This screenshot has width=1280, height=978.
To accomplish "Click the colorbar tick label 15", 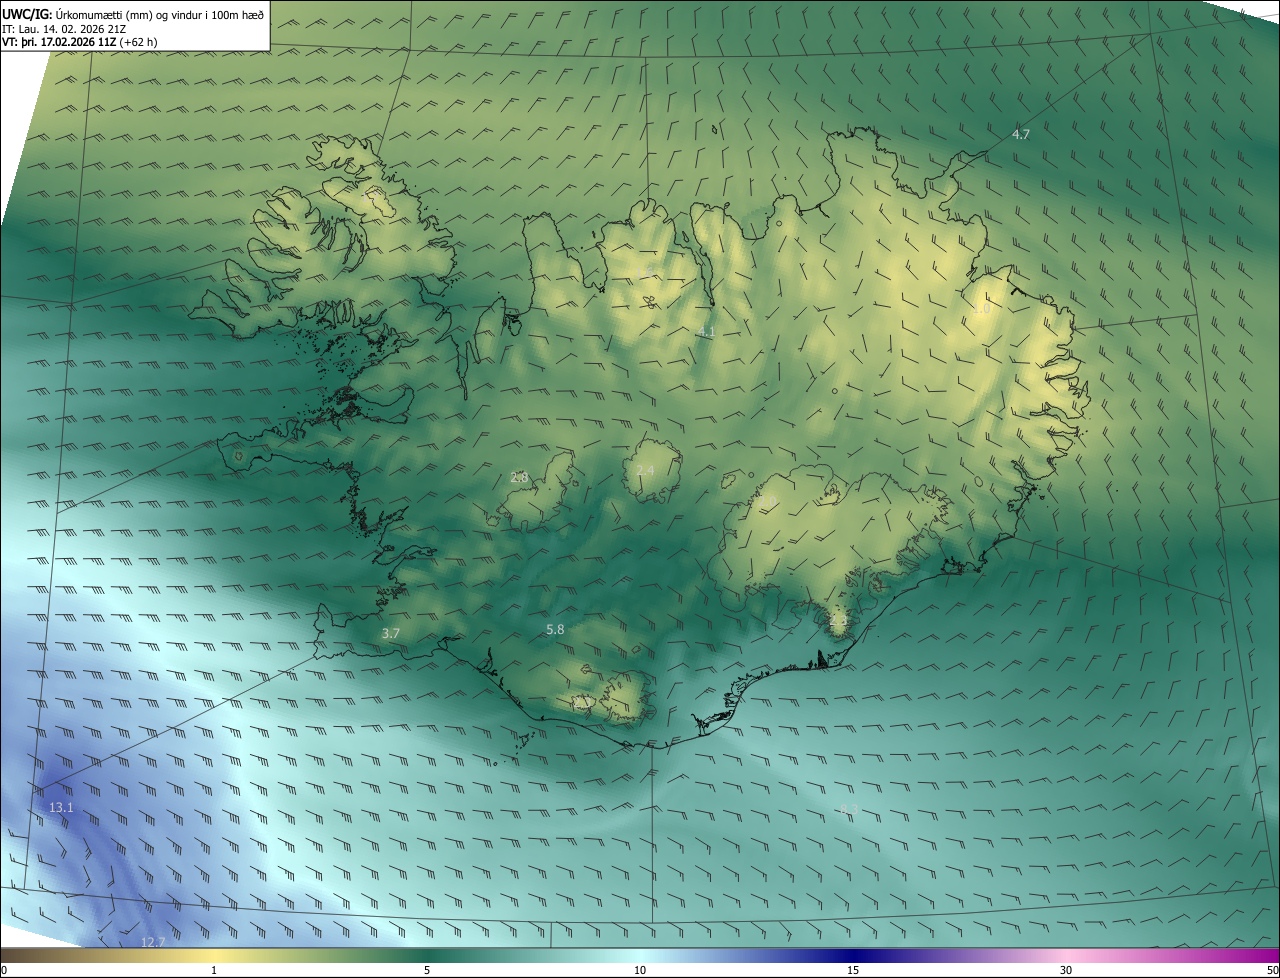I will point(853,970).
